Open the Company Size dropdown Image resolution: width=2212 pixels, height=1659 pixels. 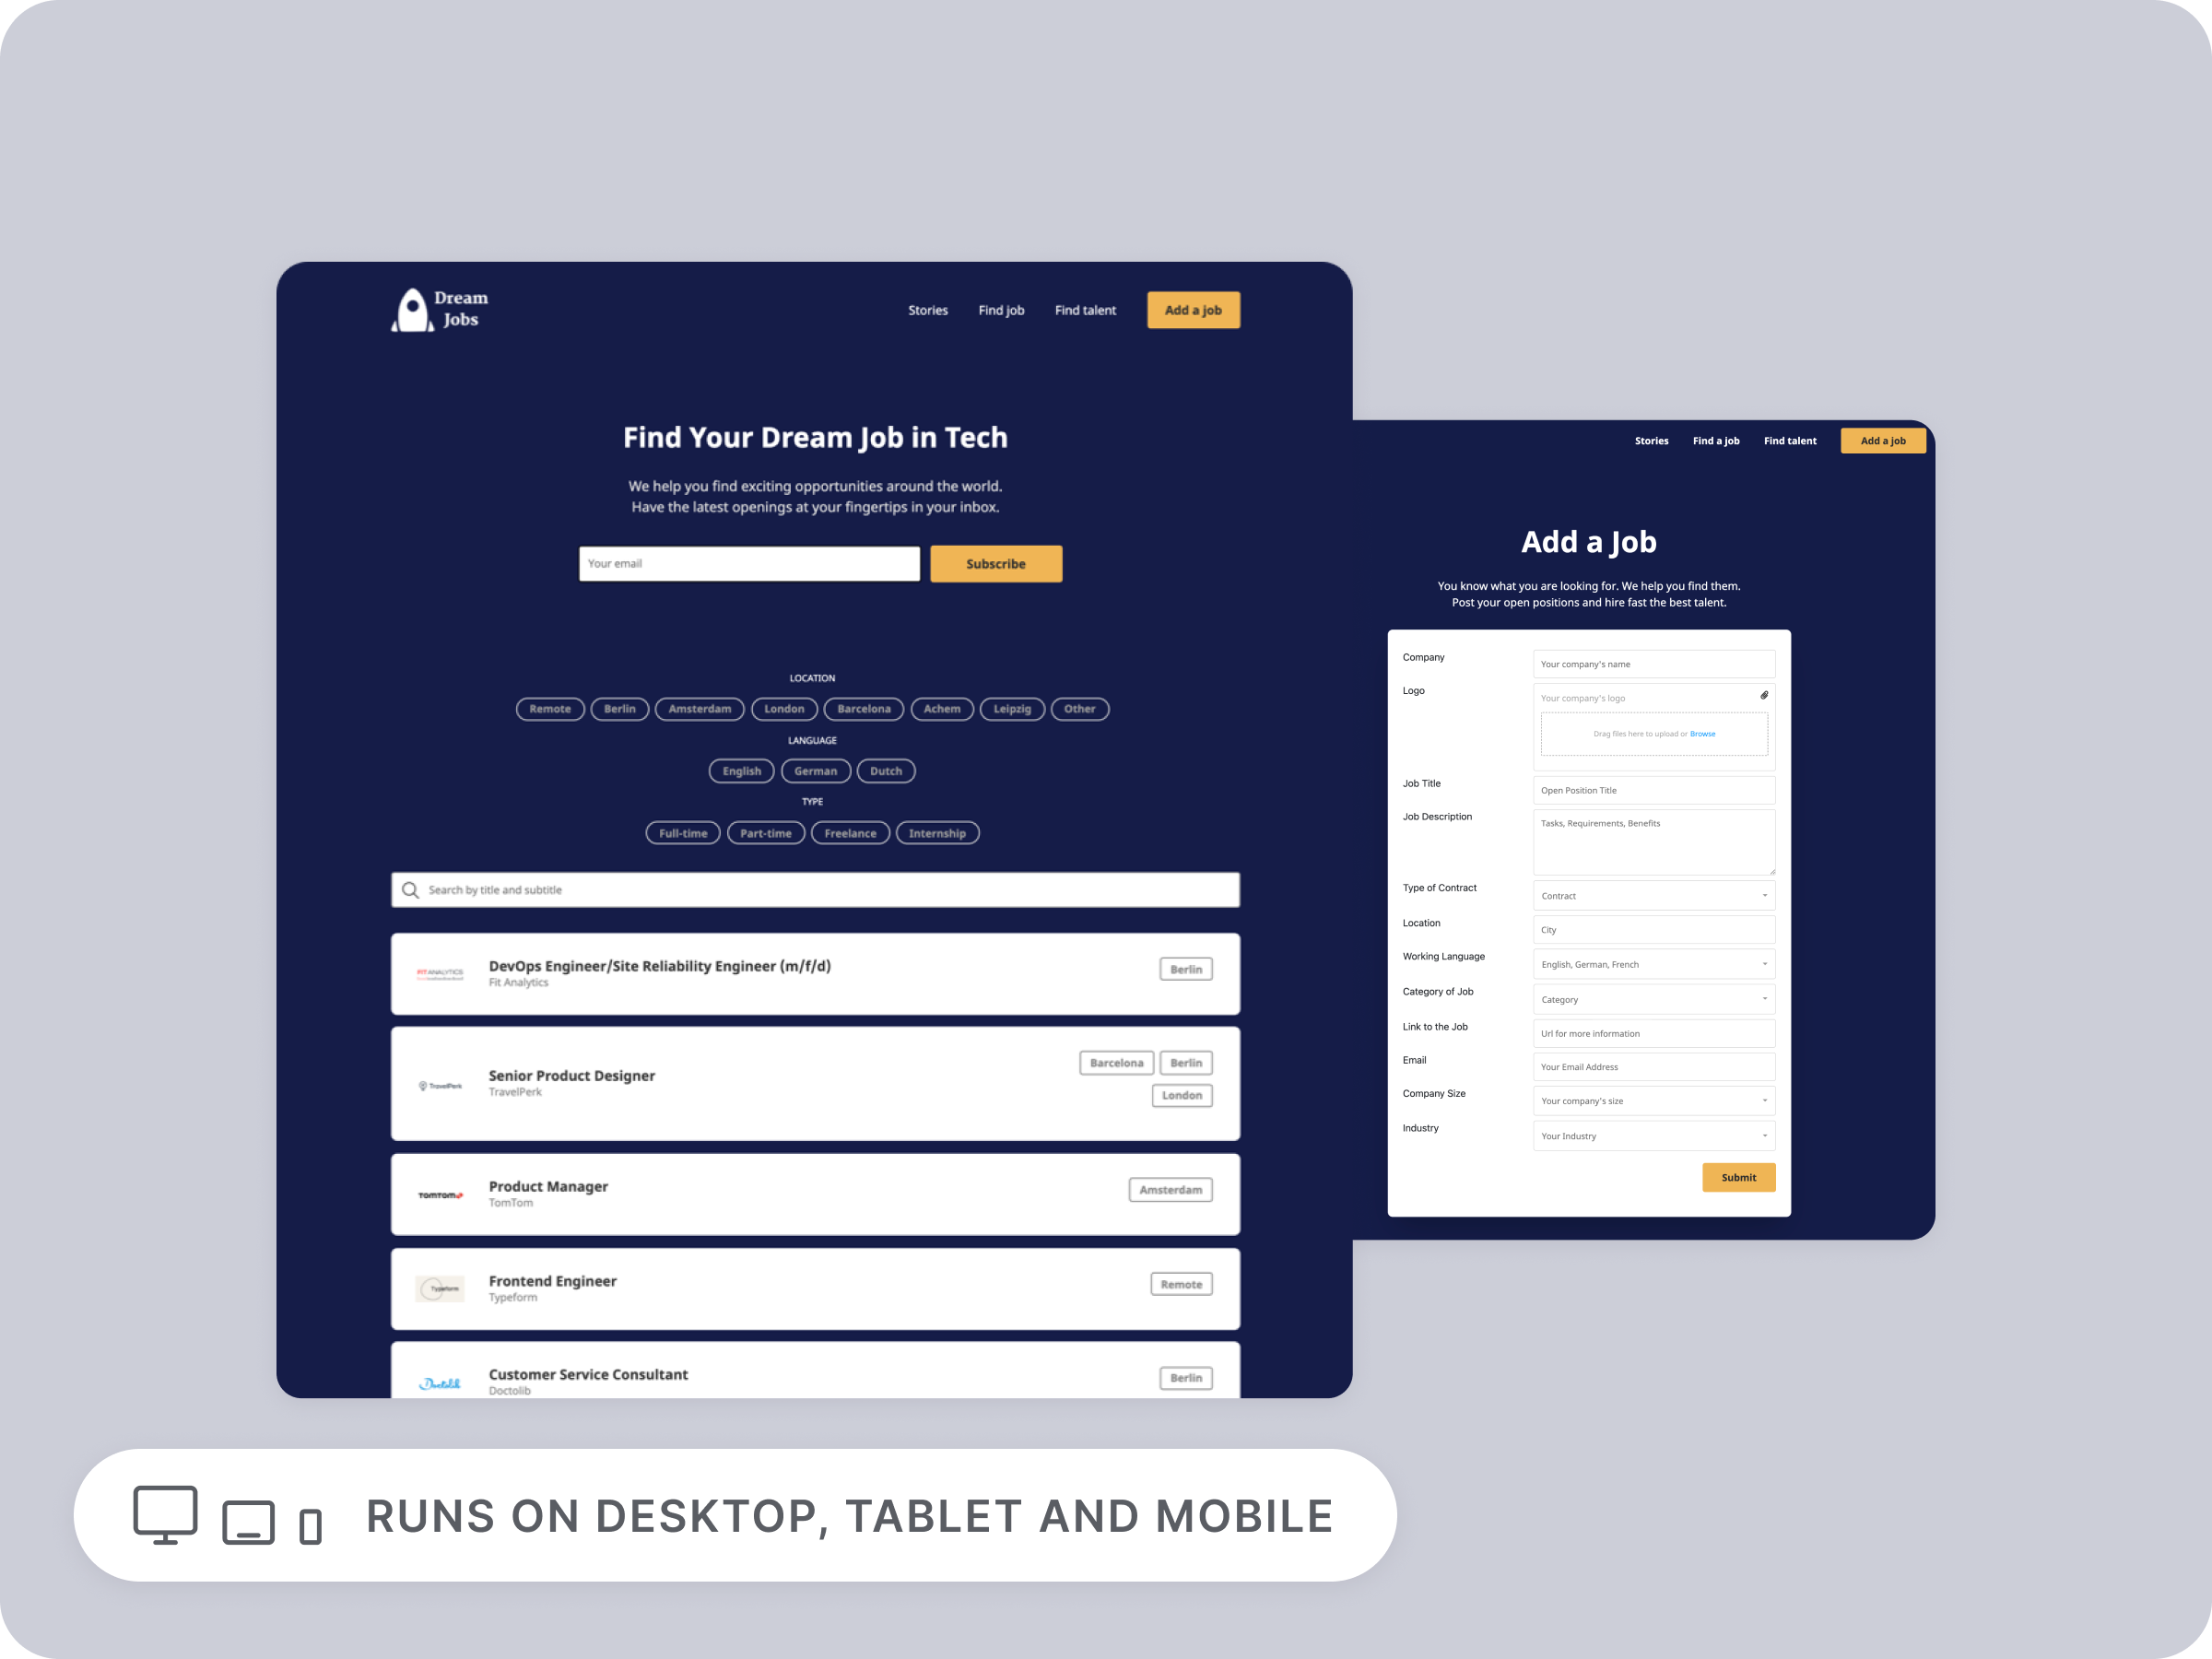pyautogui.click(x=1654, y=1101)
